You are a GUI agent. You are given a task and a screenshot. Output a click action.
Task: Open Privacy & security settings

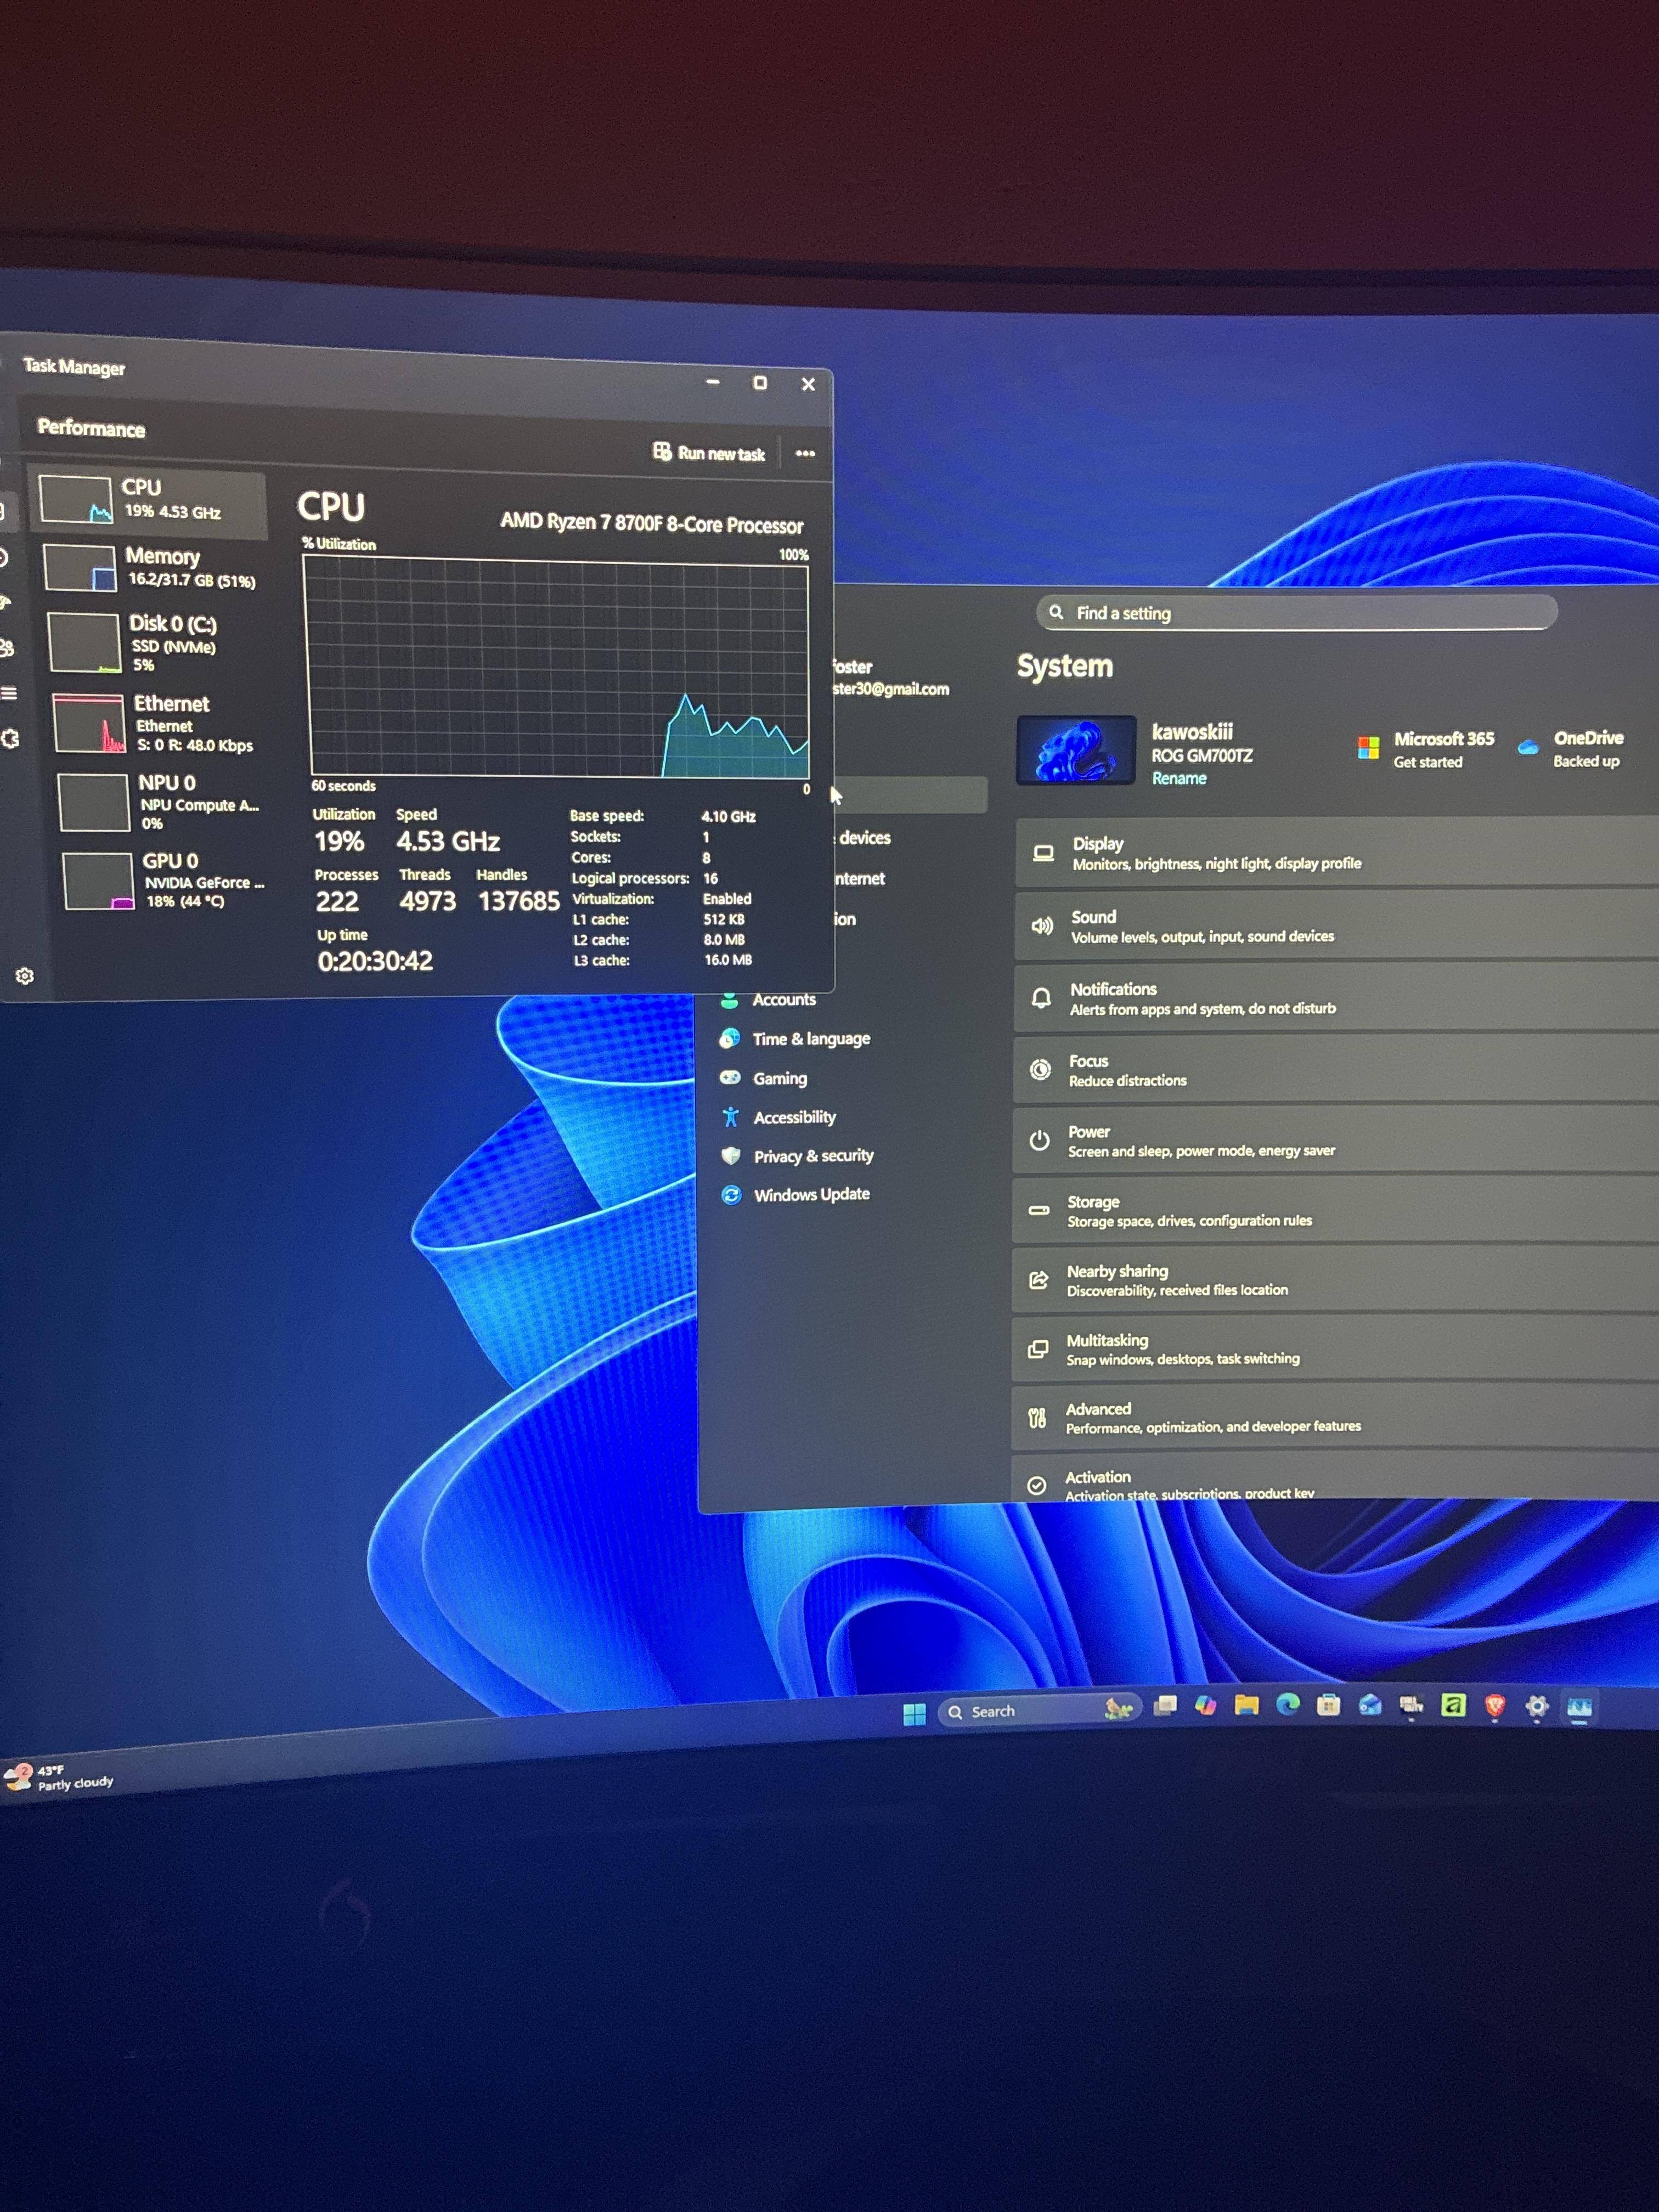812,1156
